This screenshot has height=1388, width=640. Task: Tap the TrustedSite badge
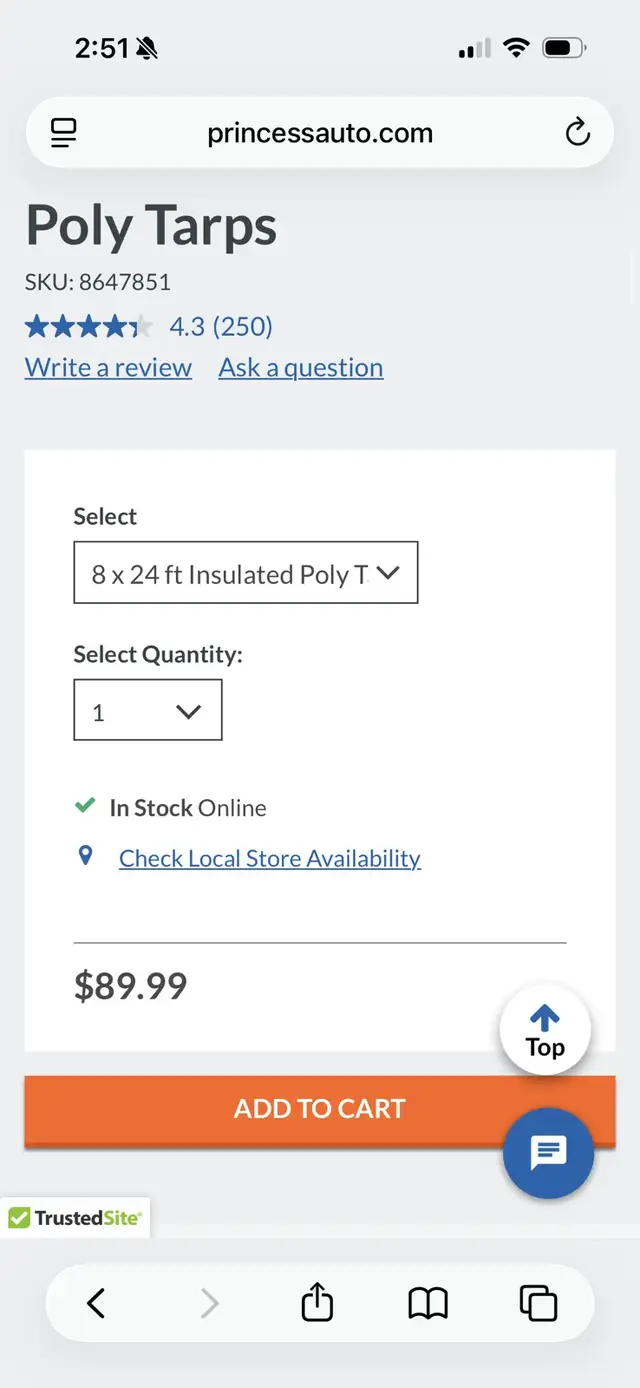click(x=75, y=1217)
